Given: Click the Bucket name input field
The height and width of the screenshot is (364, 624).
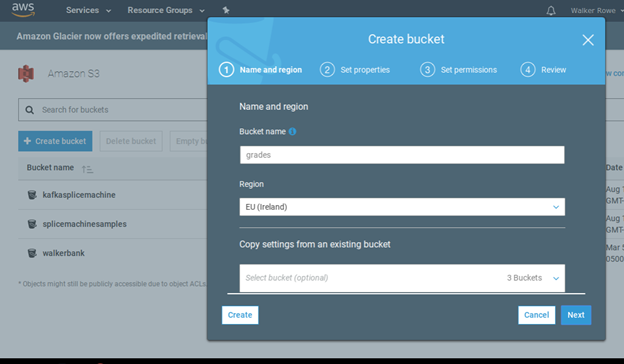Looking at the screenshot, I should (402, 155).
